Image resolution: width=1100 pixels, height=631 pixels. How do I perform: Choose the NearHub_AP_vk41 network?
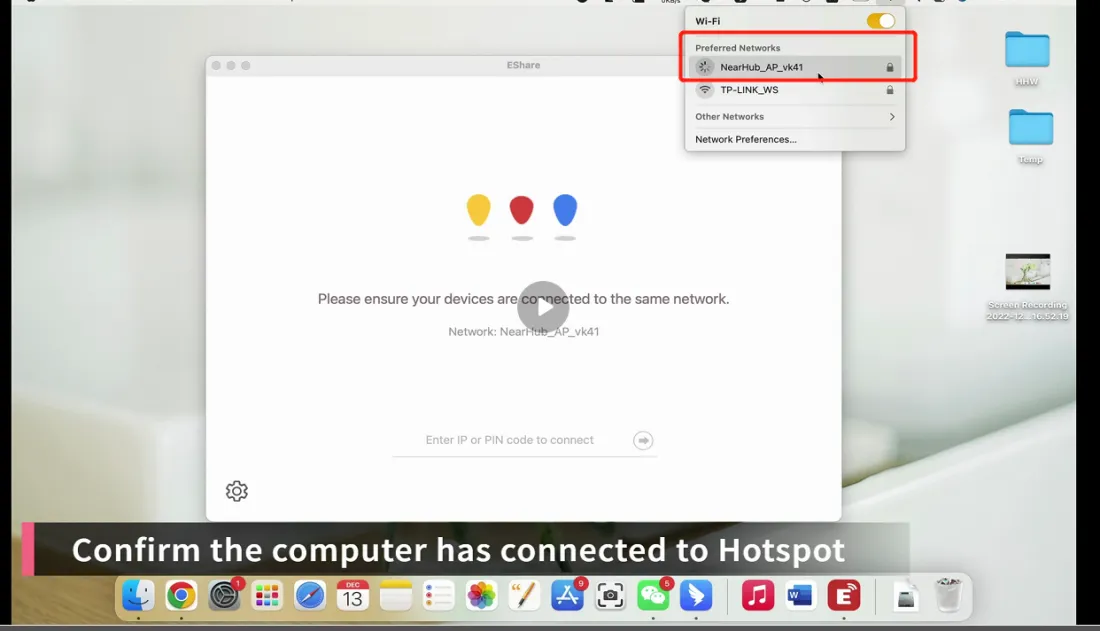(795, 67)
